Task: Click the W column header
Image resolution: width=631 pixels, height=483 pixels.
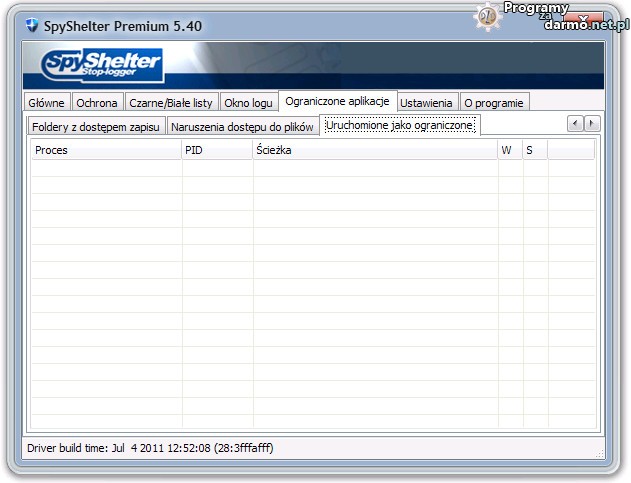Action: pyautogui.click(x=510, y=150)
